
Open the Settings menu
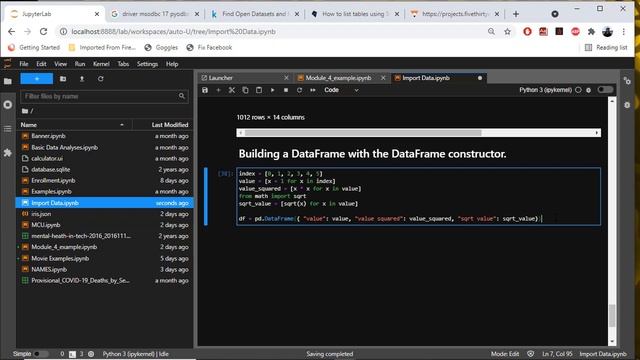pos(147,64)
